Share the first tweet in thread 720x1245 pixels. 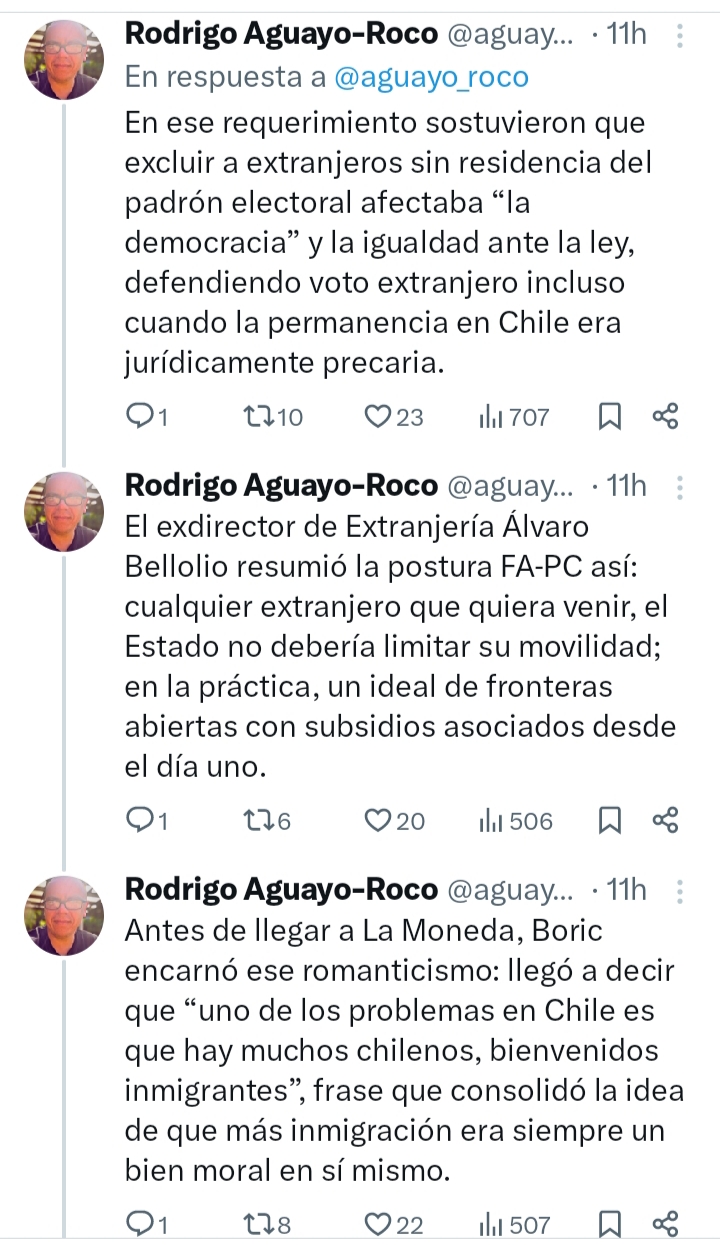[665, 417]
